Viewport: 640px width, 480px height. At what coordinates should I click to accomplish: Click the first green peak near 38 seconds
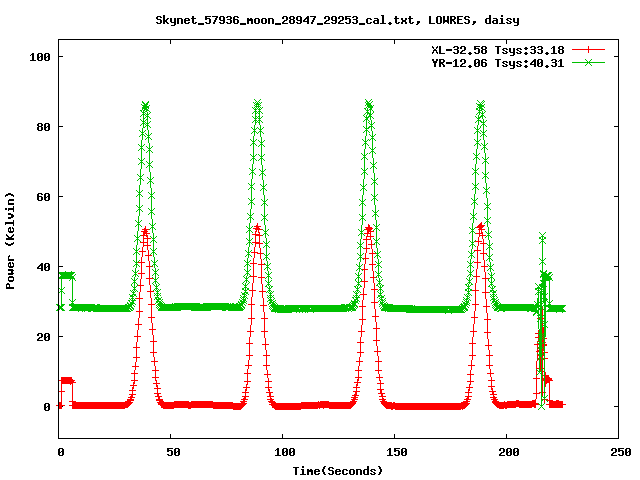point(145,107)
